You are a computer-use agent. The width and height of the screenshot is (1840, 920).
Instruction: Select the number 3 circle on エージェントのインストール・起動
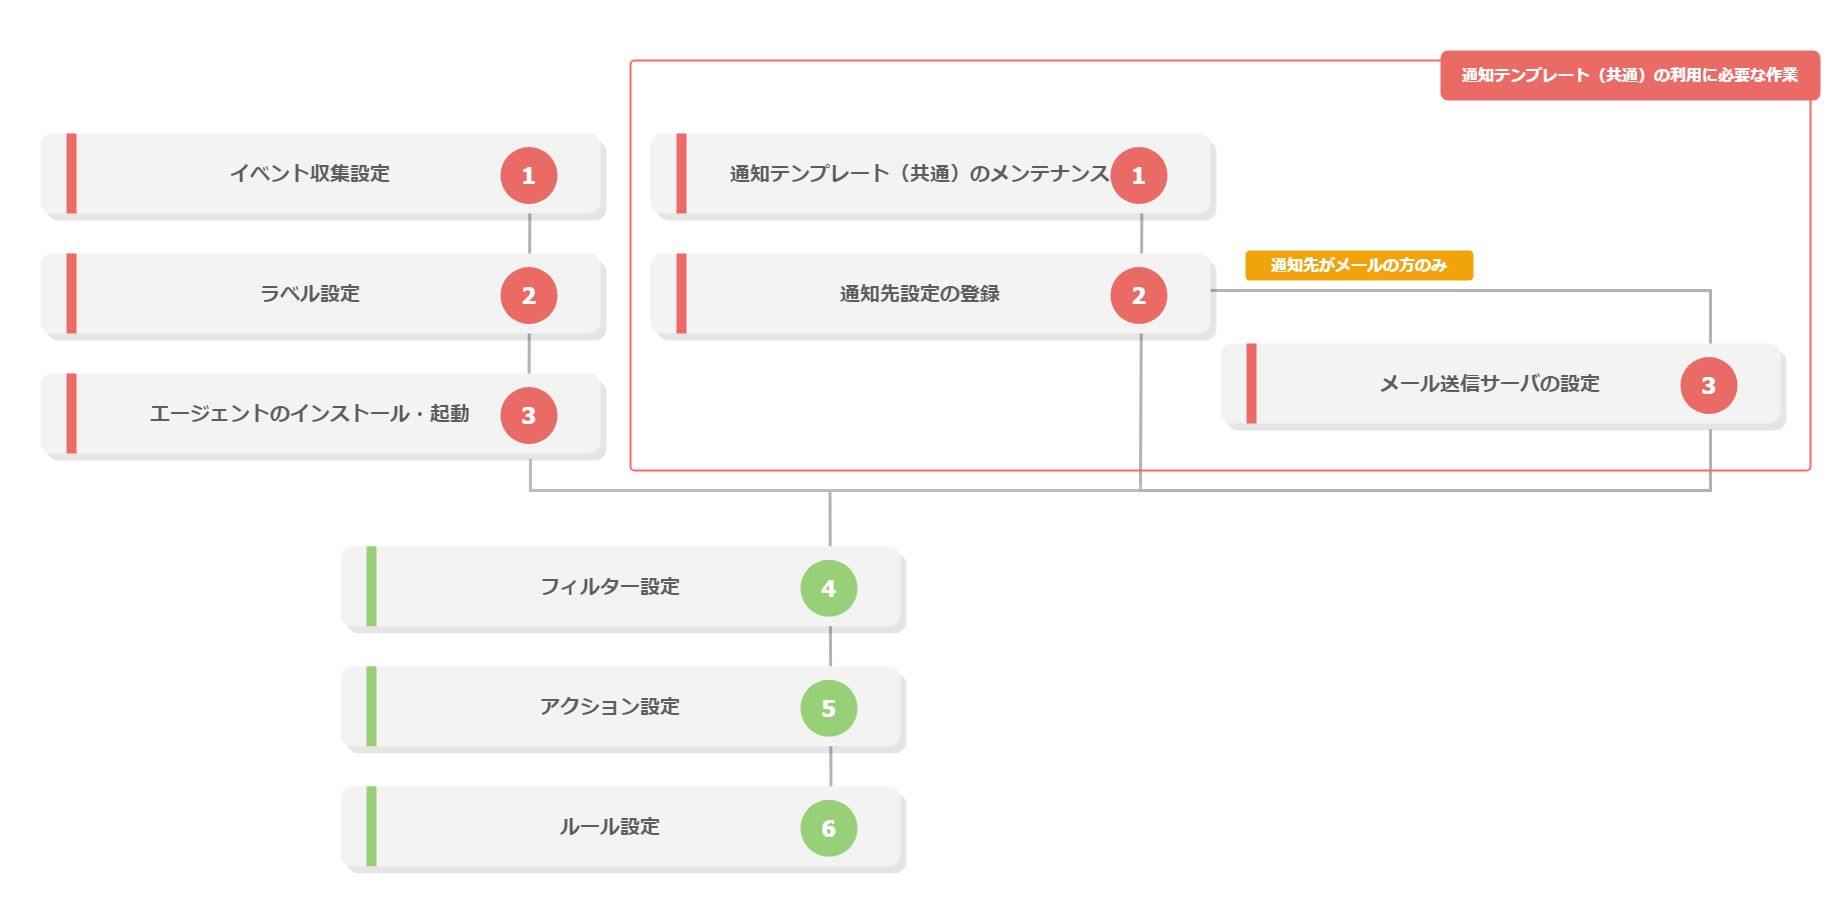pos(529,415)
